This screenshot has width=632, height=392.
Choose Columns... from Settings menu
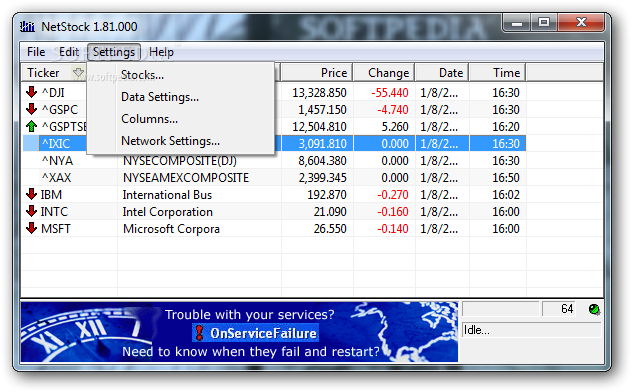click(149, 119)
